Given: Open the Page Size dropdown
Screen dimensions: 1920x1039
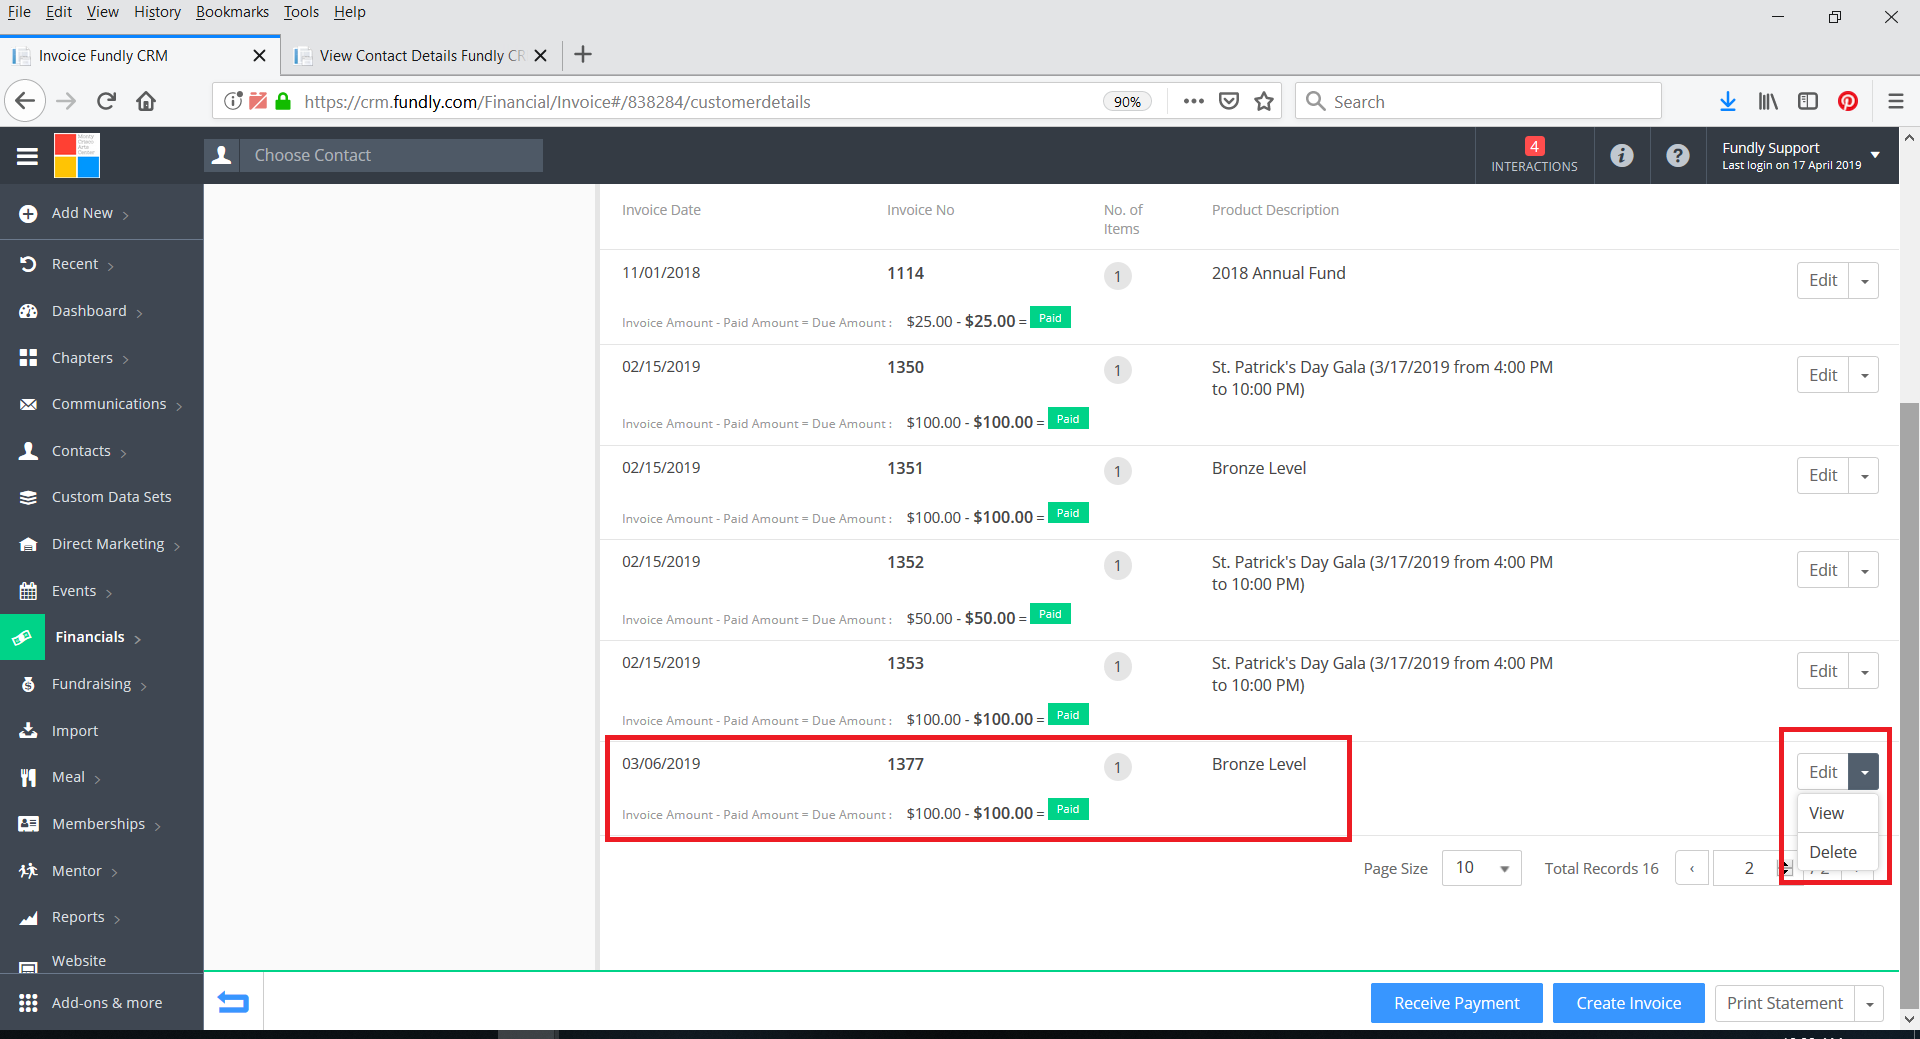Looking at the screenshot, I should point(1481,868).
